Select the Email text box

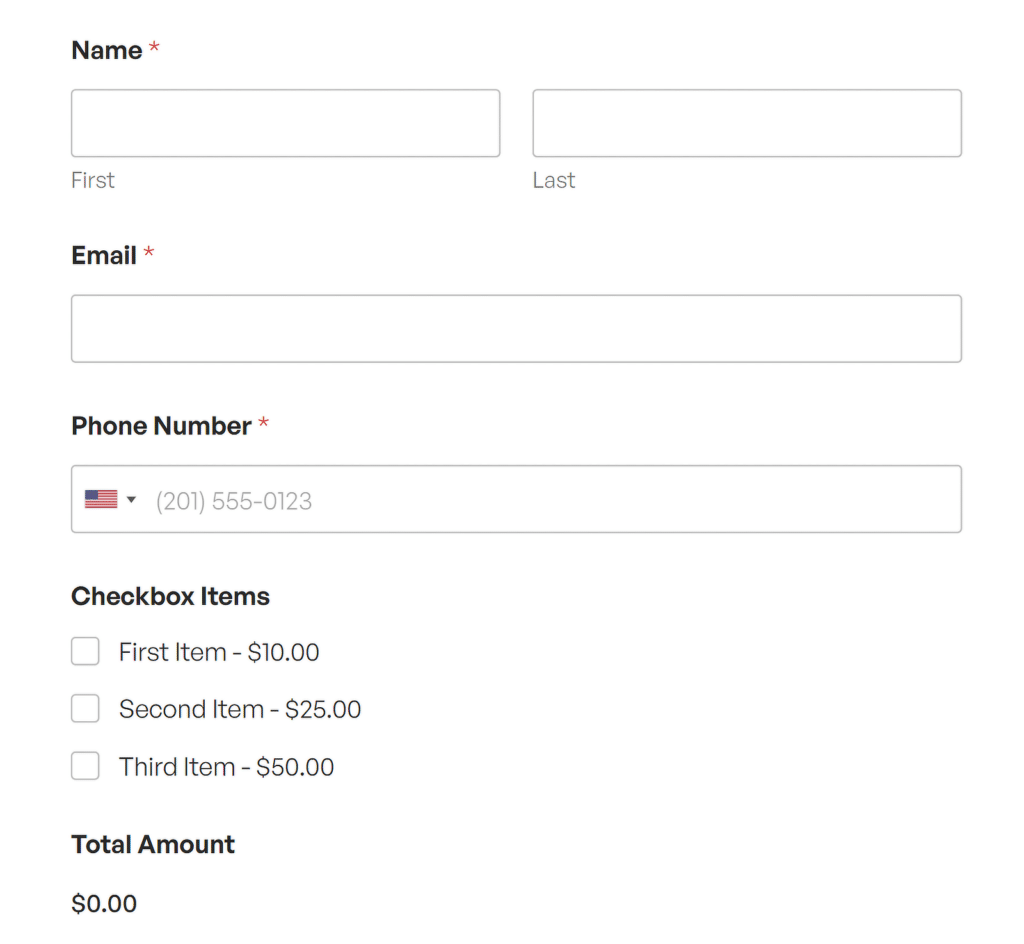click(x=516, y=328)
